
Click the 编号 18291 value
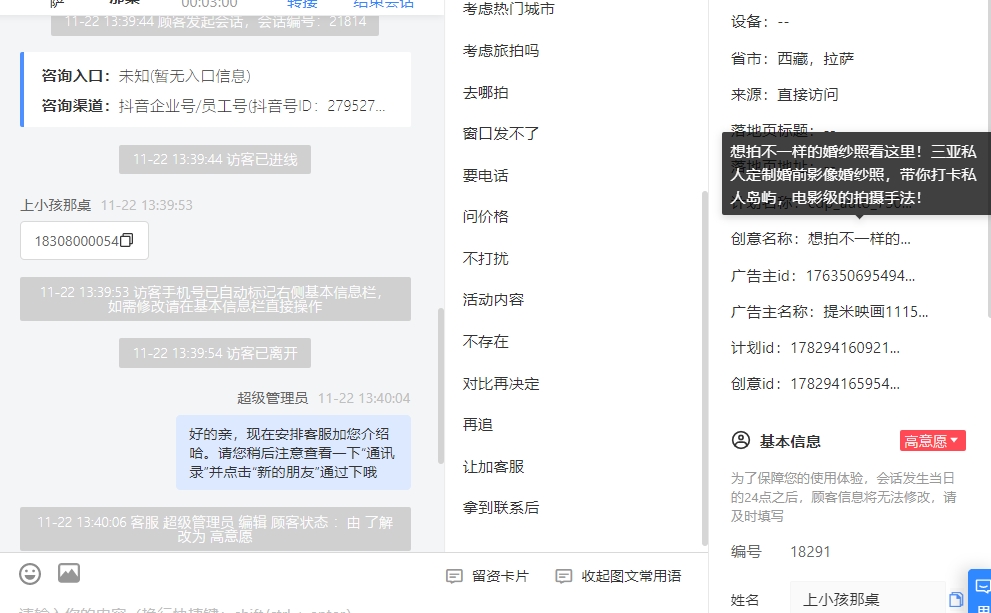[x=810, y=552]
